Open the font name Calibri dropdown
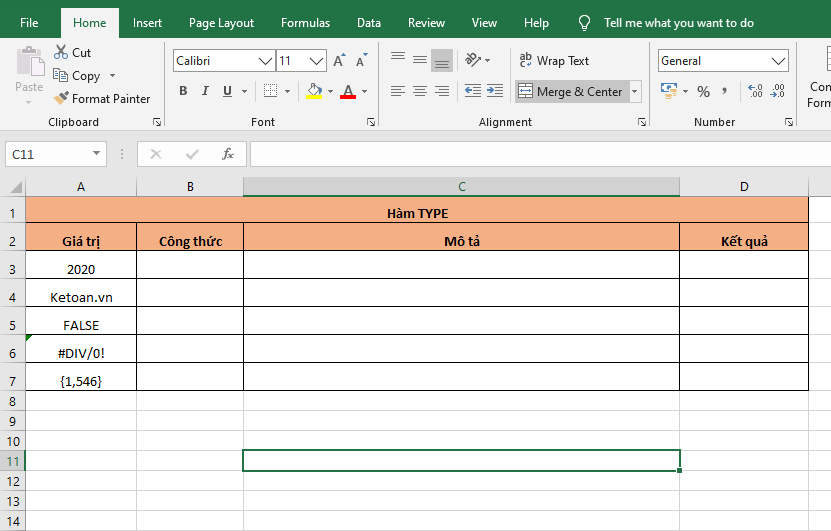The height and width of the screenshot is (531, 831). pyautogui.click(x=266, y=61)
